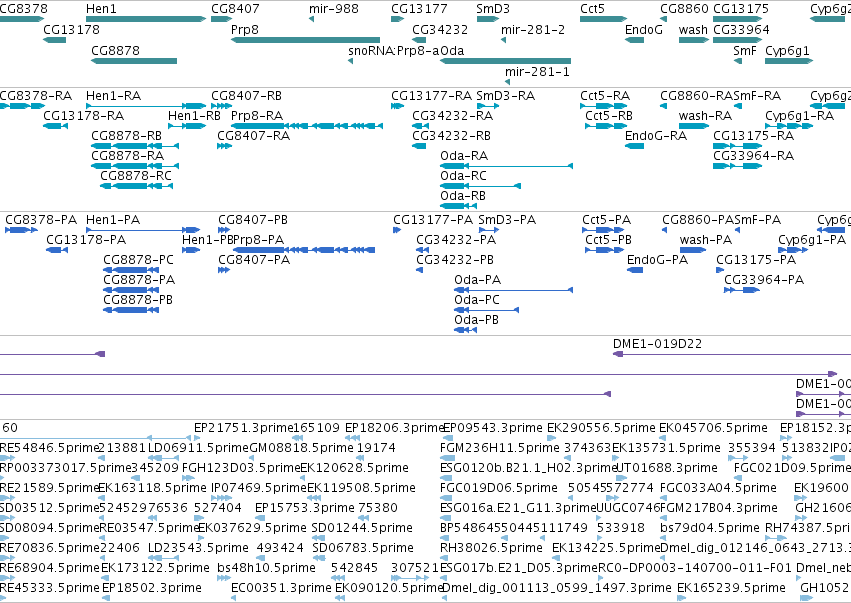Select the CG8878-RB transcript
The height and width of the screenshot is (603, 851).
coord(135,146)
